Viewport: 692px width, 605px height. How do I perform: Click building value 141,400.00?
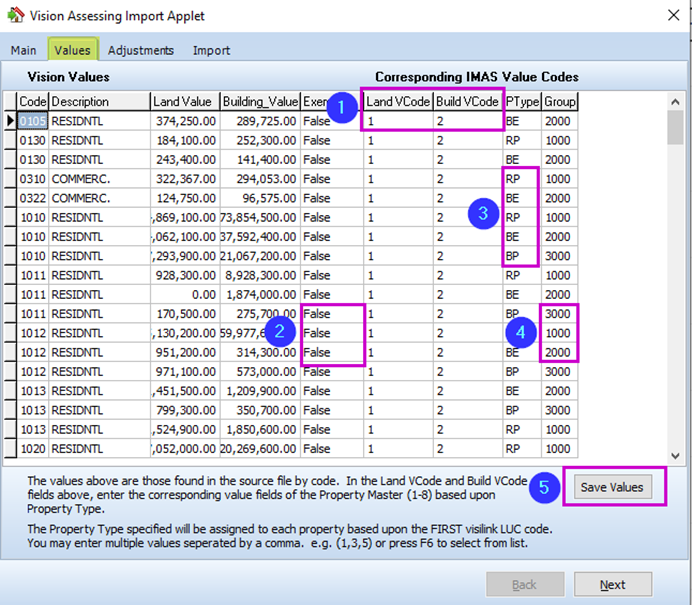pos(260,159)
